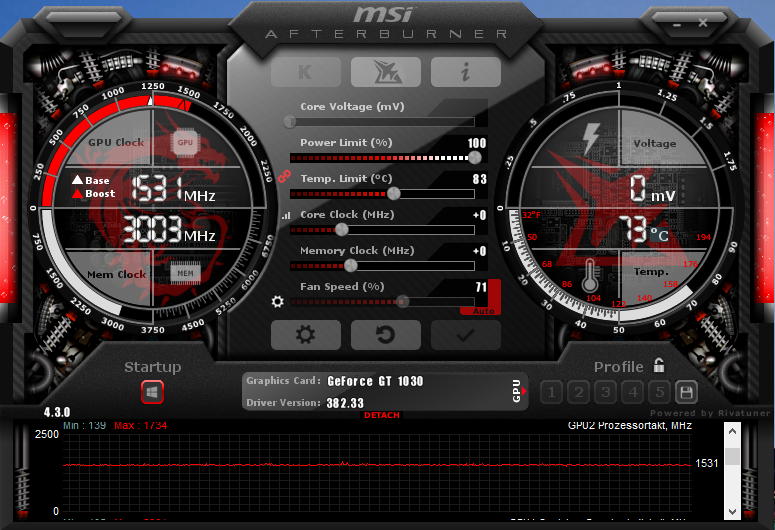Click the lightning bolt voltage icon
The image size is (775, 530).
tap(591, 138)
